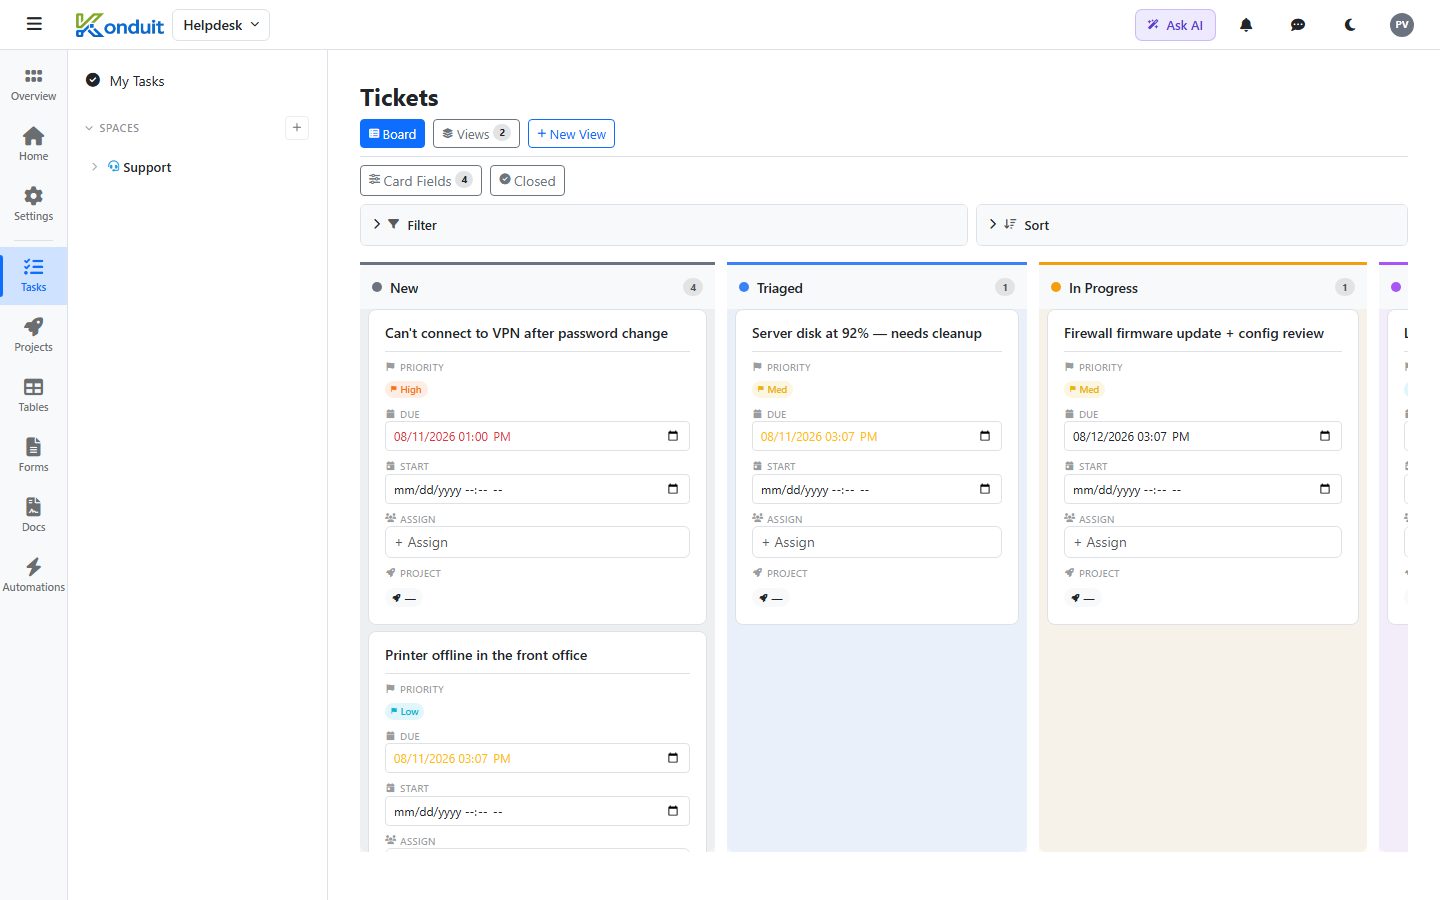Edit the VPN ticket due date field

(537, 436)
